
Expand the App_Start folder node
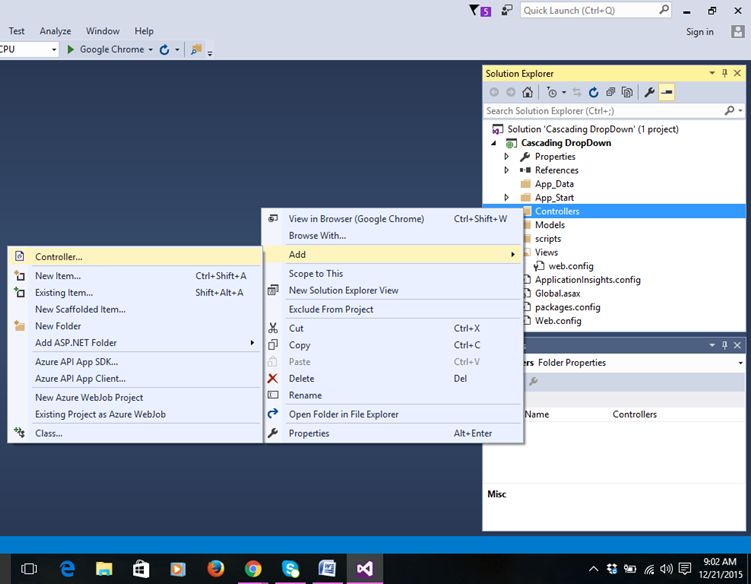click(507, 198)
